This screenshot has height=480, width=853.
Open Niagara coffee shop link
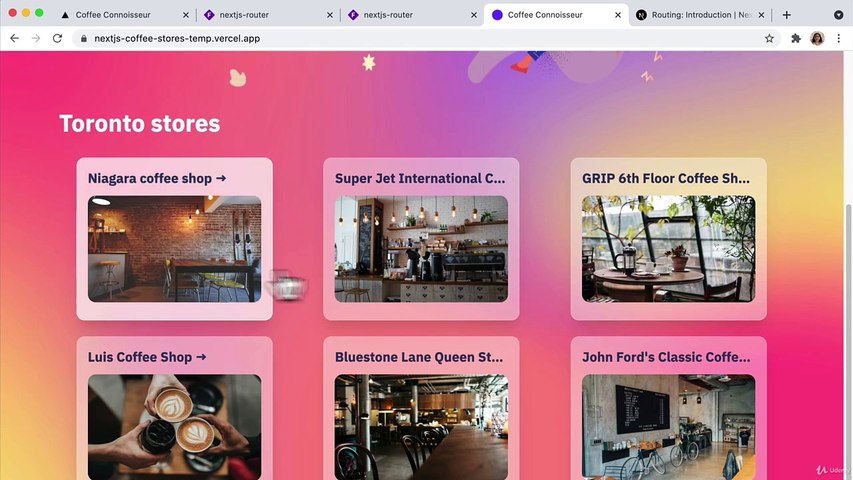point(157,179)
